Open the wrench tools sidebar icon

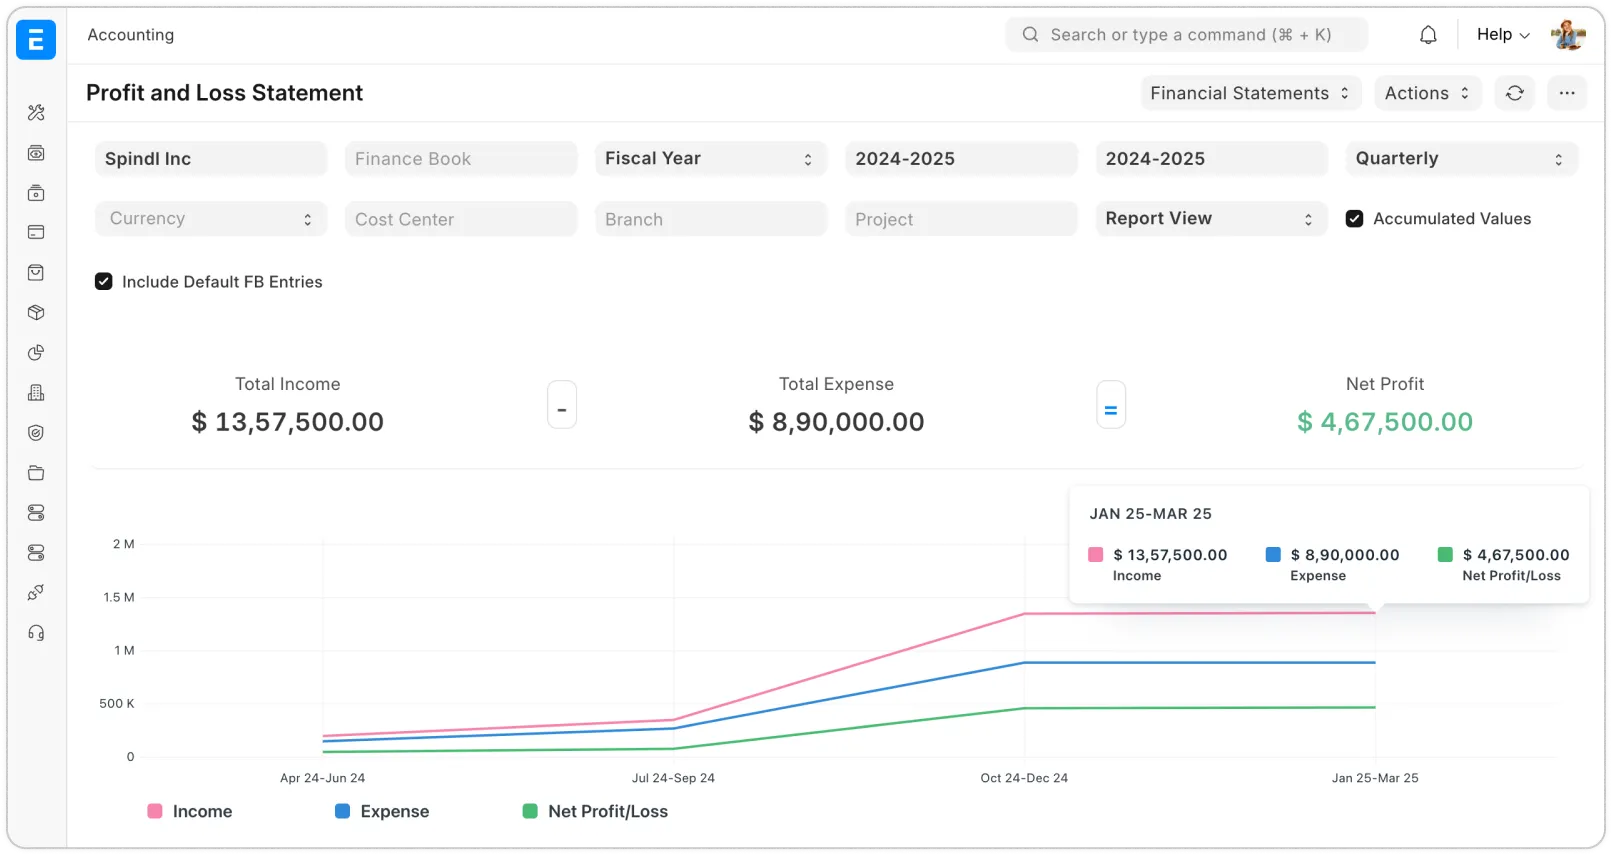(37, 113)
